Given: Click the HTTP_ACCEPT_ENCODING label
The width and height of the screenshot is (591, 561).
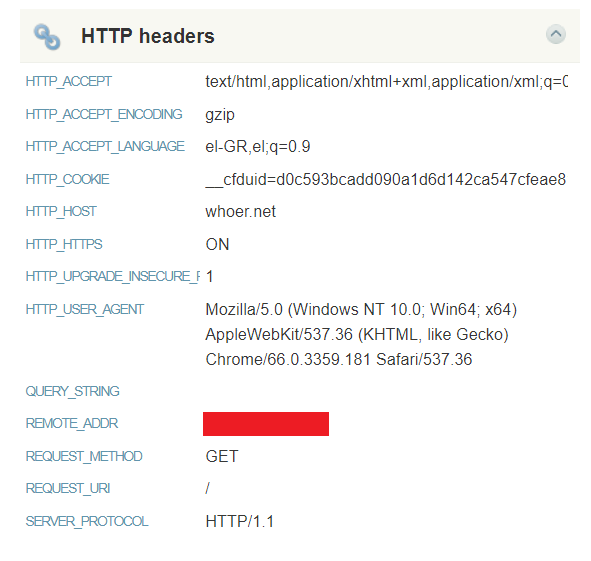Looking at the screenshot, I should (x=104, y=114).
